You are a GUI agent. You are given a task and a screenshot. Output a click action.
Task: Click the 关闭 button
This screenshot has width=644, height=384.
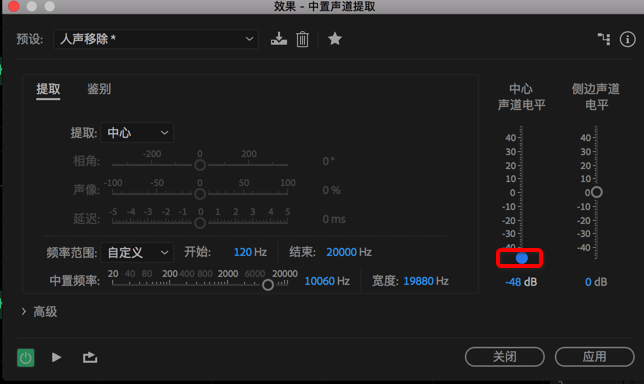click(x=505, y=356)
